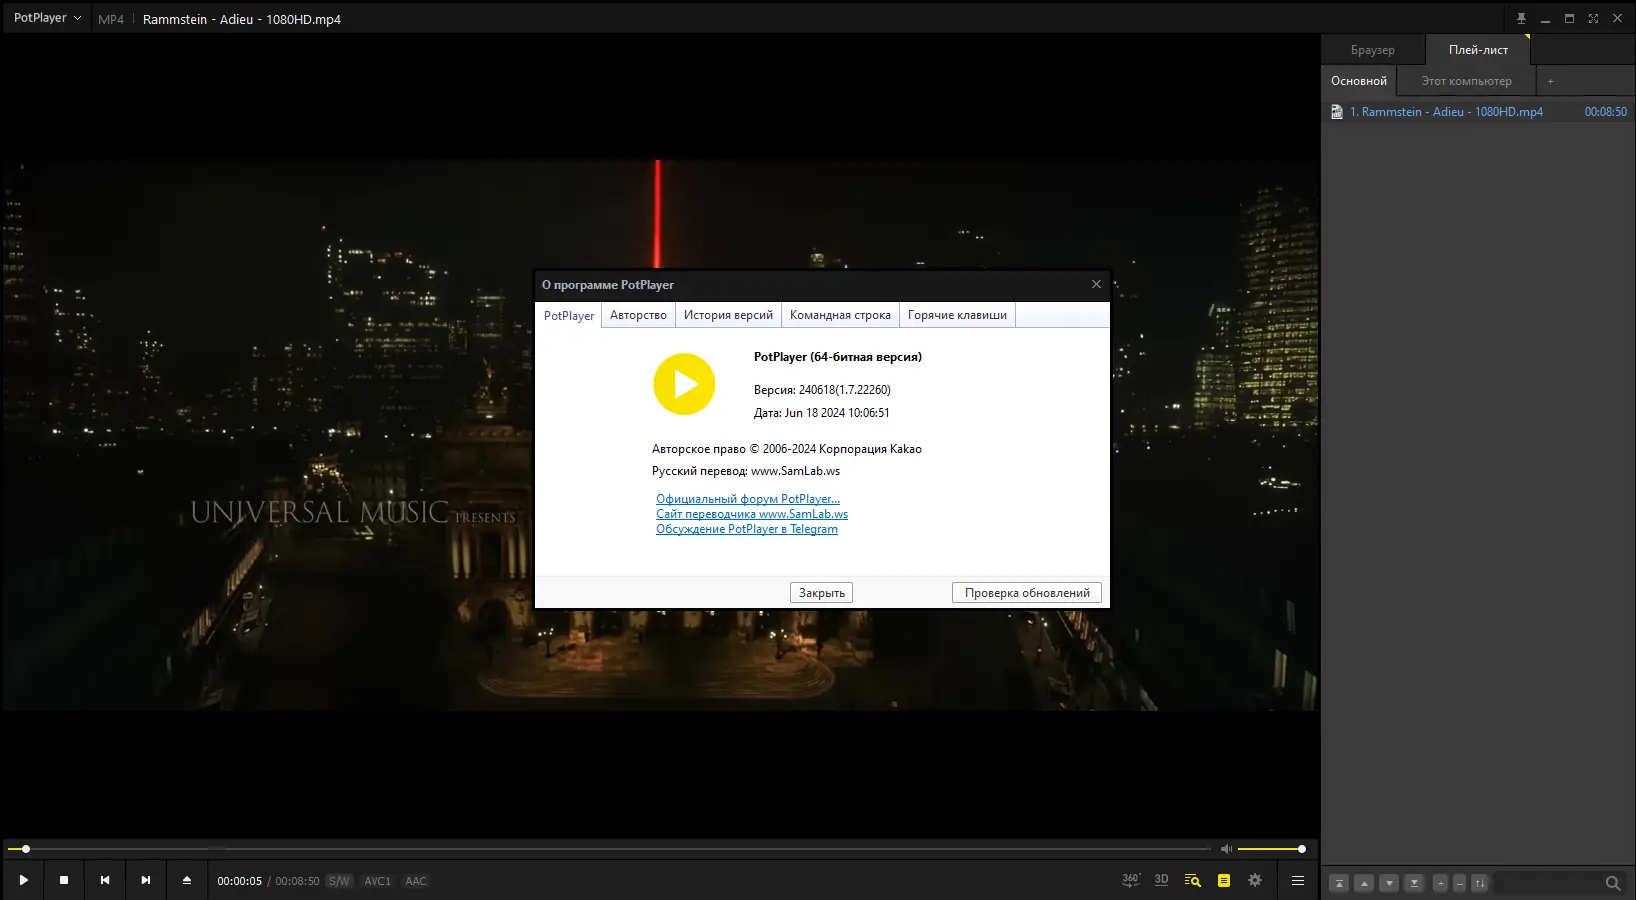The height and width of the screenshot is (900, 1636).
Task: Click the playlist search magnifier icon
Action: click(x=1613, y=883)
